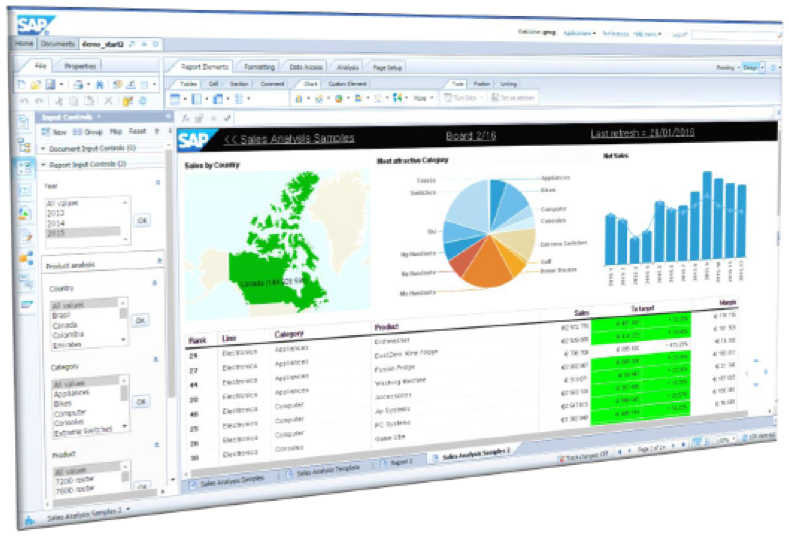This screenshot has height=537, width=789.
Task: Open the Applications dropdown menu
Action: (579, 33)
